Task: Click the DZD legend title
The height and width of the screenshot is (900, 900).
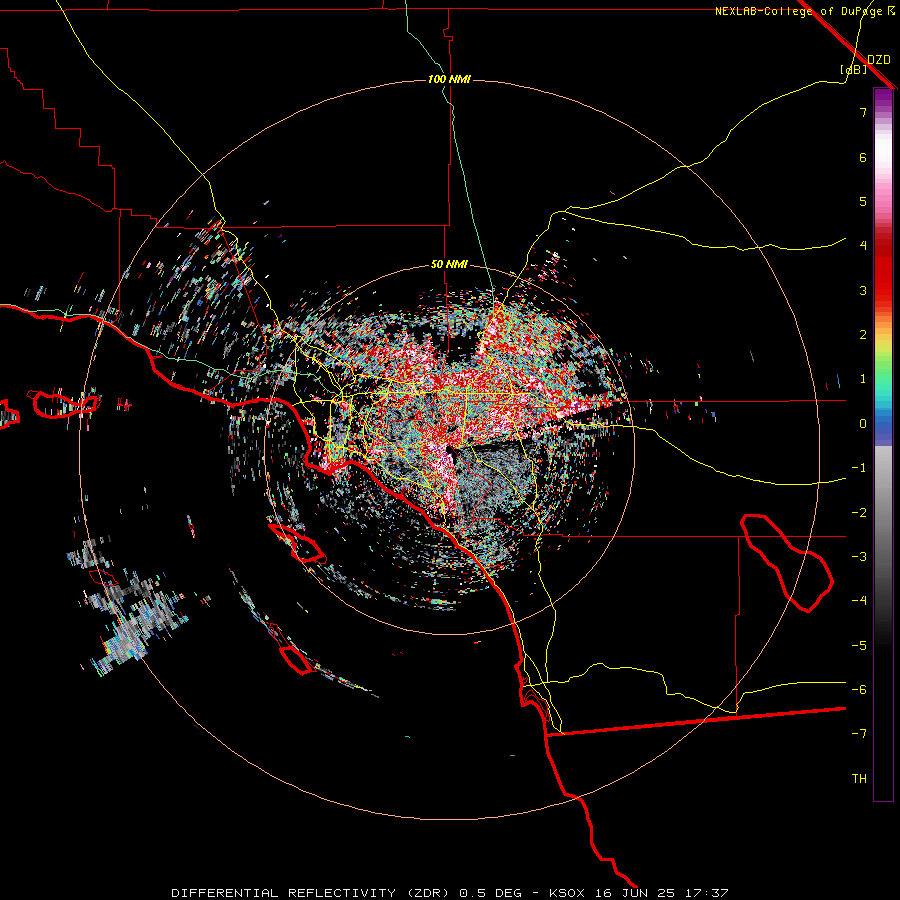Action: 879,60
